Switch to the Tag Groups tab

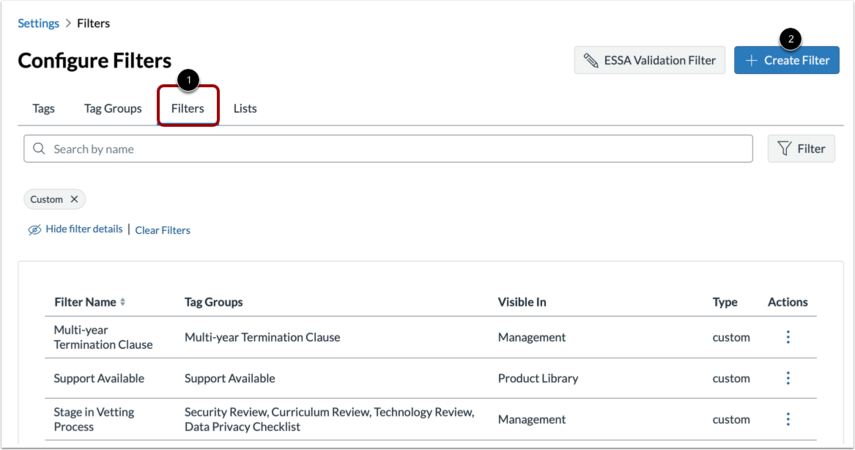tap(113, 108)
